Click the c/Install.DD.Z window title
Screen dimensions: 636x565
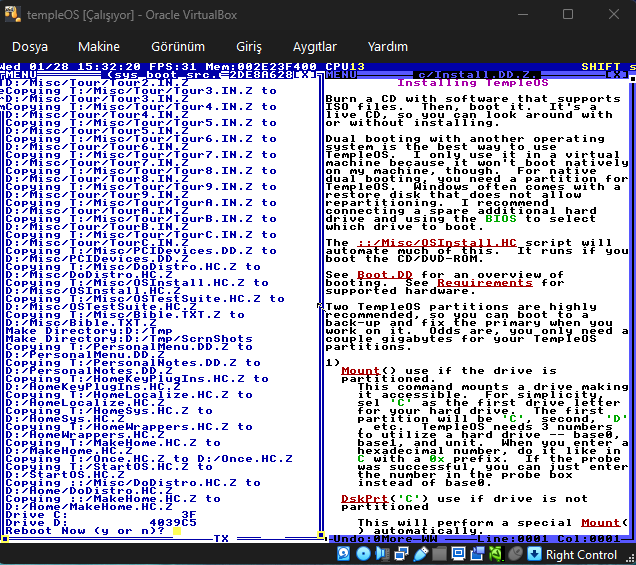click(477, 75)
